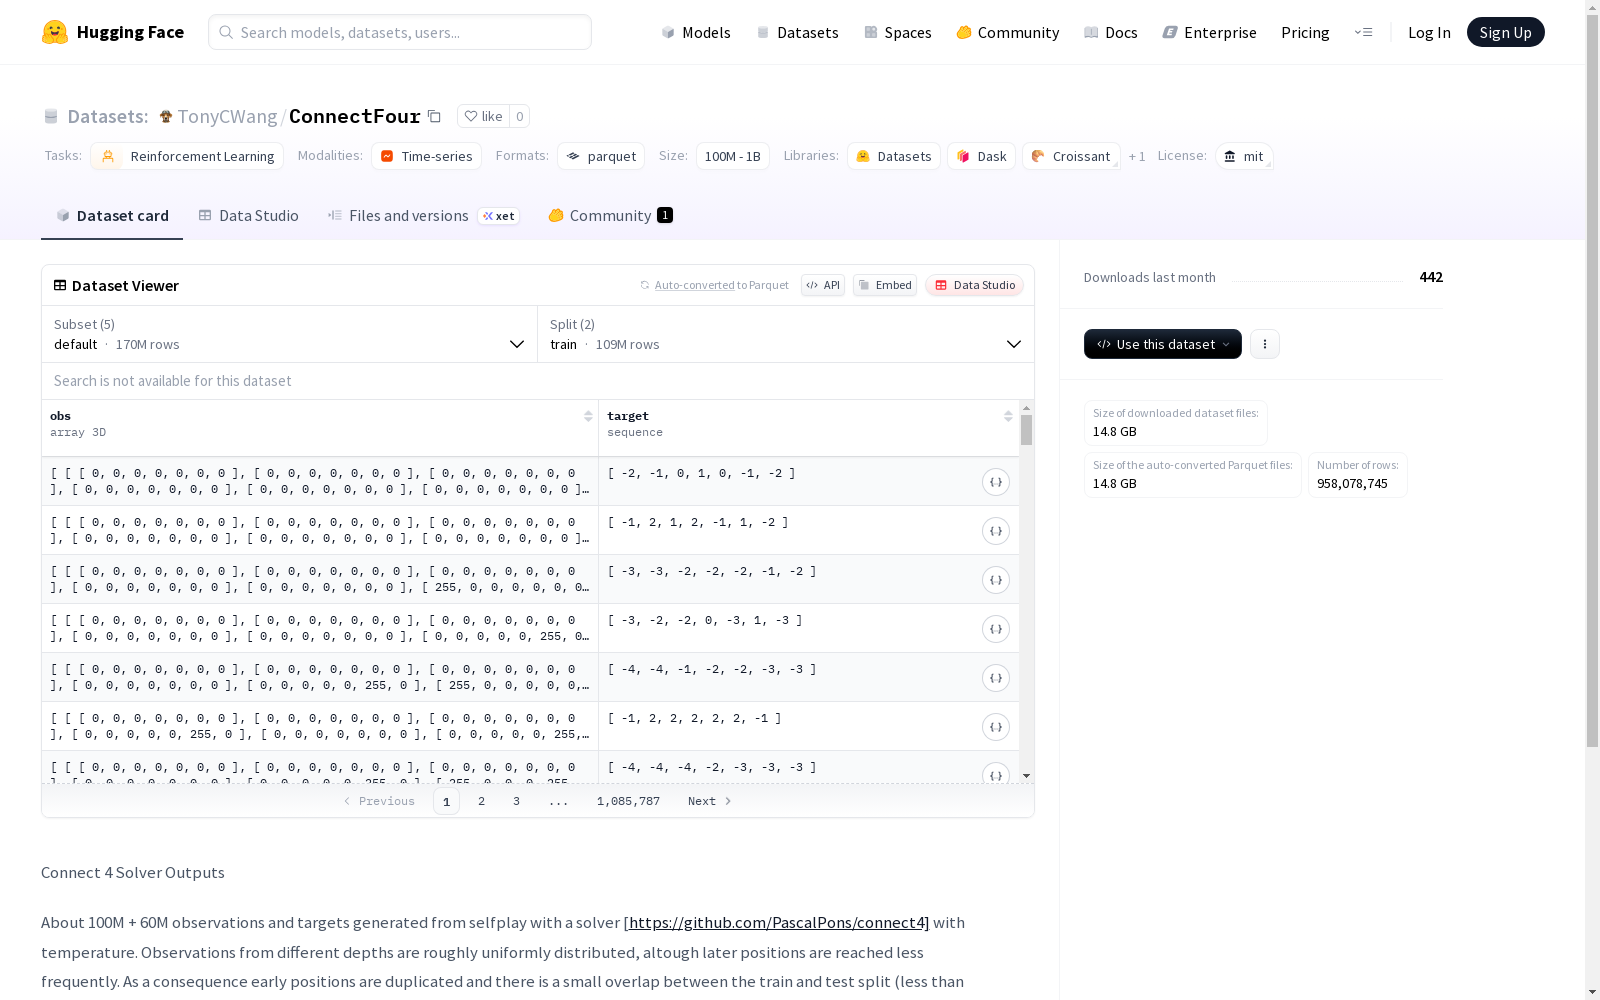Open the API button in Dataset Viewer

coord(823,285)
